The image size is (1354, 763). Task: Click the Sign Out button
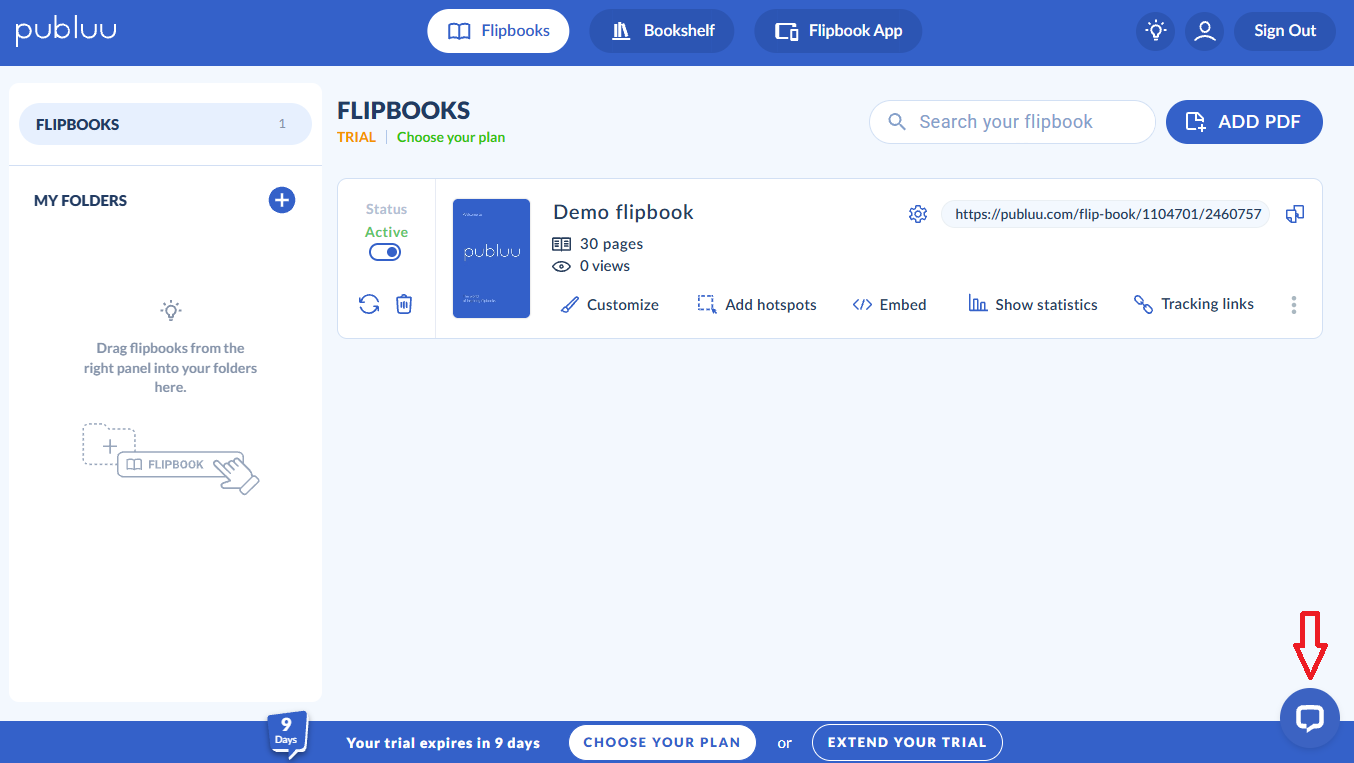(1285, 31)
